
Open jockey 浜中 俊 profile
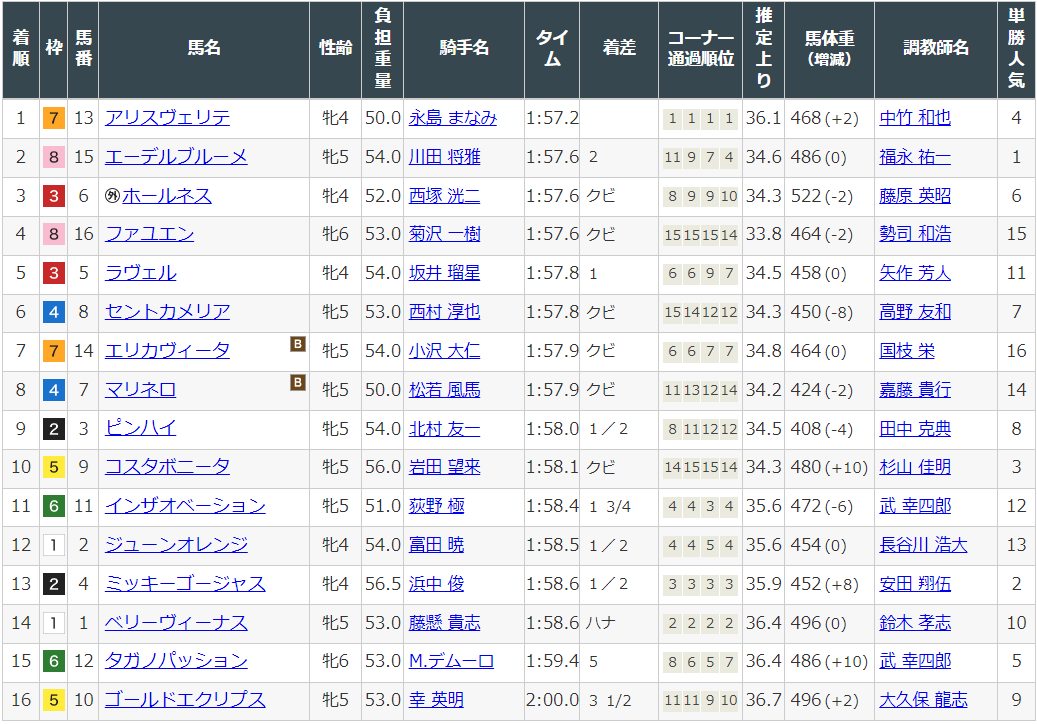click(436, 584)
